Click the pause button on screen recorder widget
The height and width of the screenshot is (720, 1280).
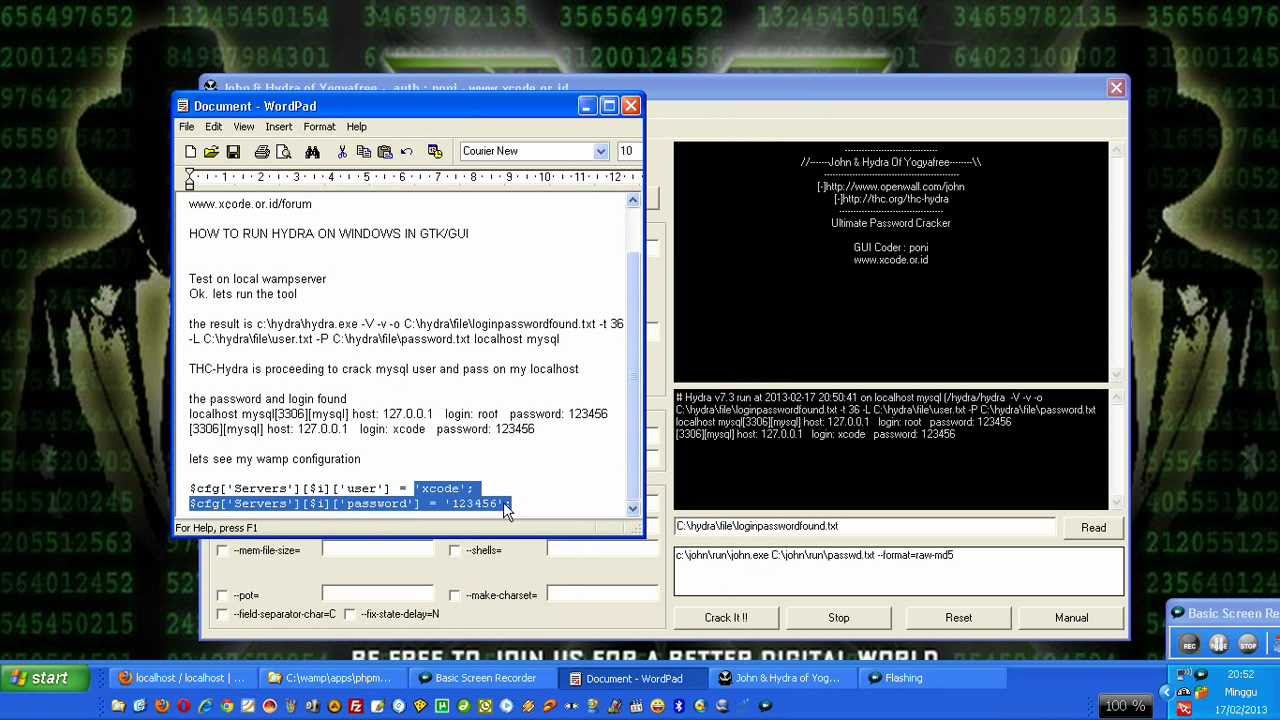1218,645
